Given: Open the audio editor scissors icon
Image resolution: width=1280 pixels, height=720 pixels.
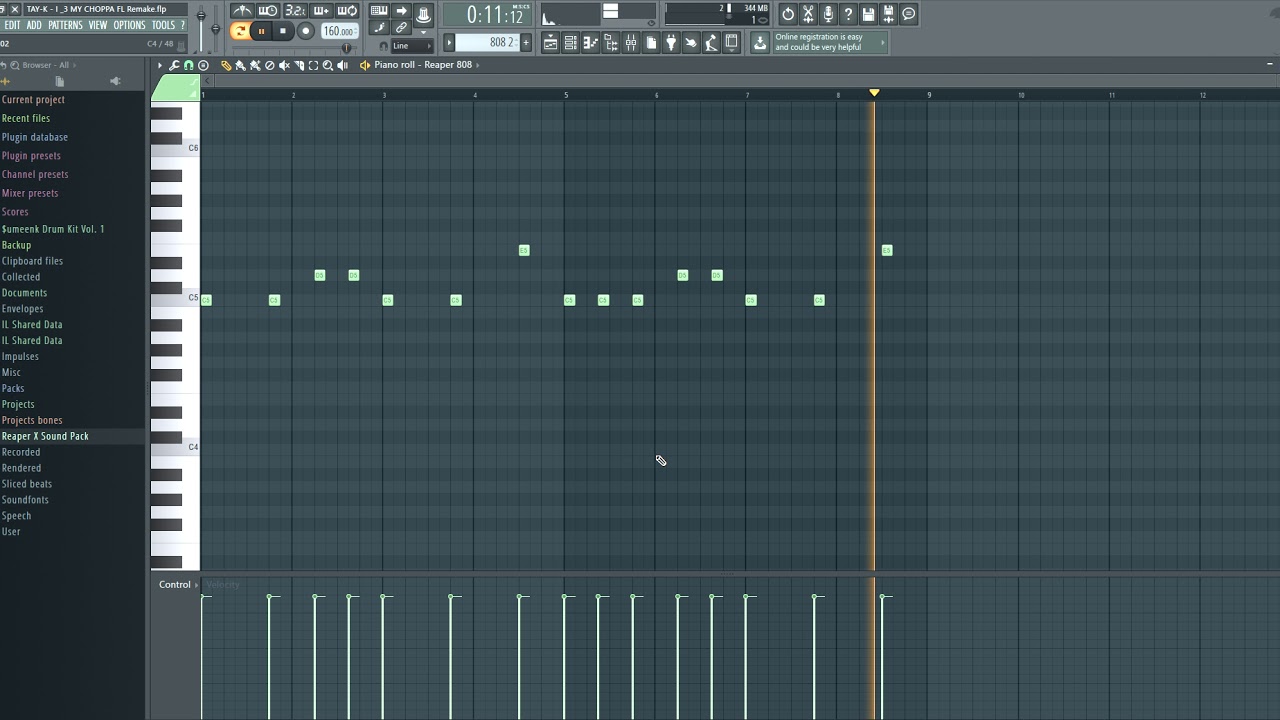Looking at the screenshot, I should (x=808, y=14).
